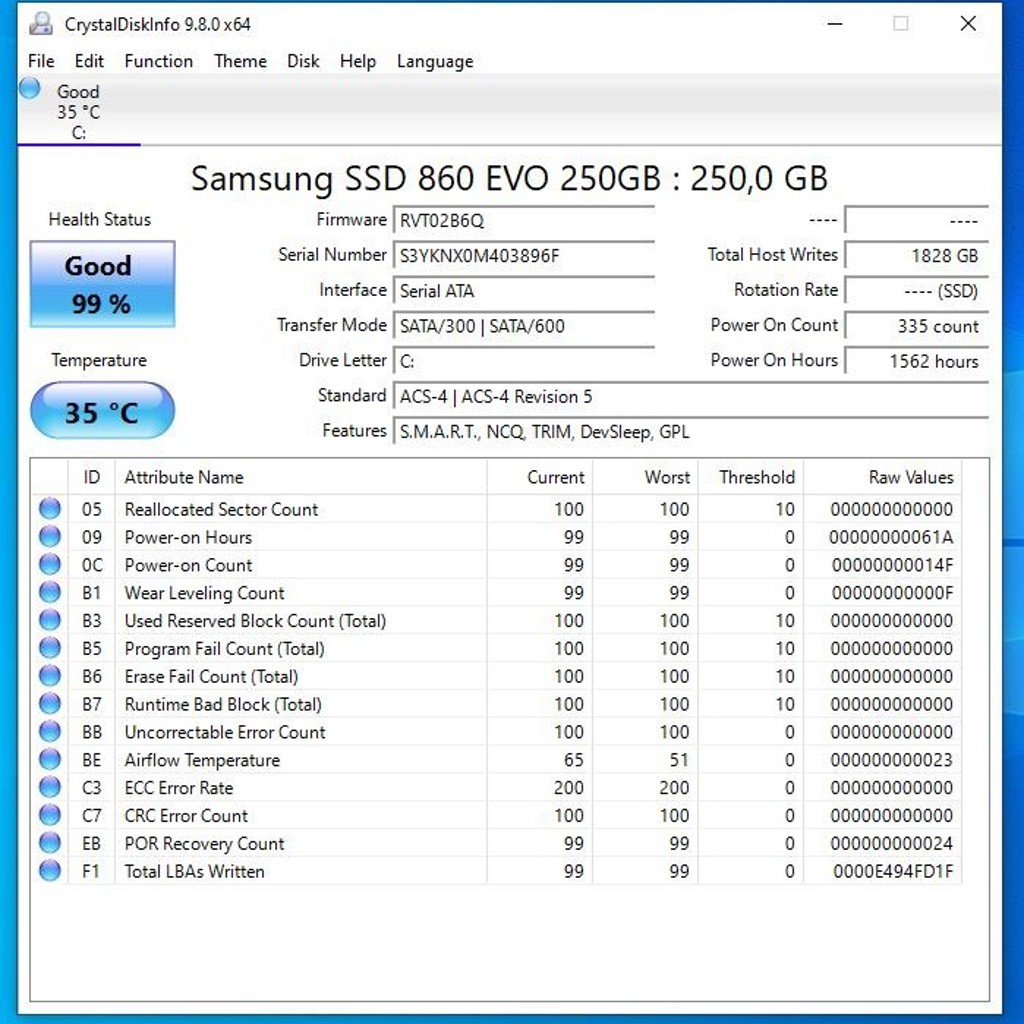Screen dimensions: 1024x1024
Task: Click the Serial Number field S3YKNX0M403896F
Action: (x=524, y=255)
